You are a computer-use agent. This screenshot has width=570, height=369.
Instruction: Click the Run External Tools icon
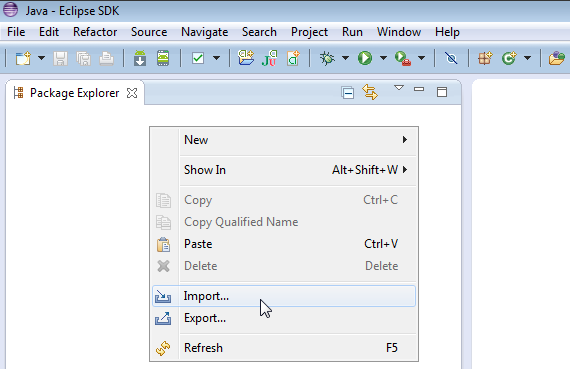tap(403, 58)
